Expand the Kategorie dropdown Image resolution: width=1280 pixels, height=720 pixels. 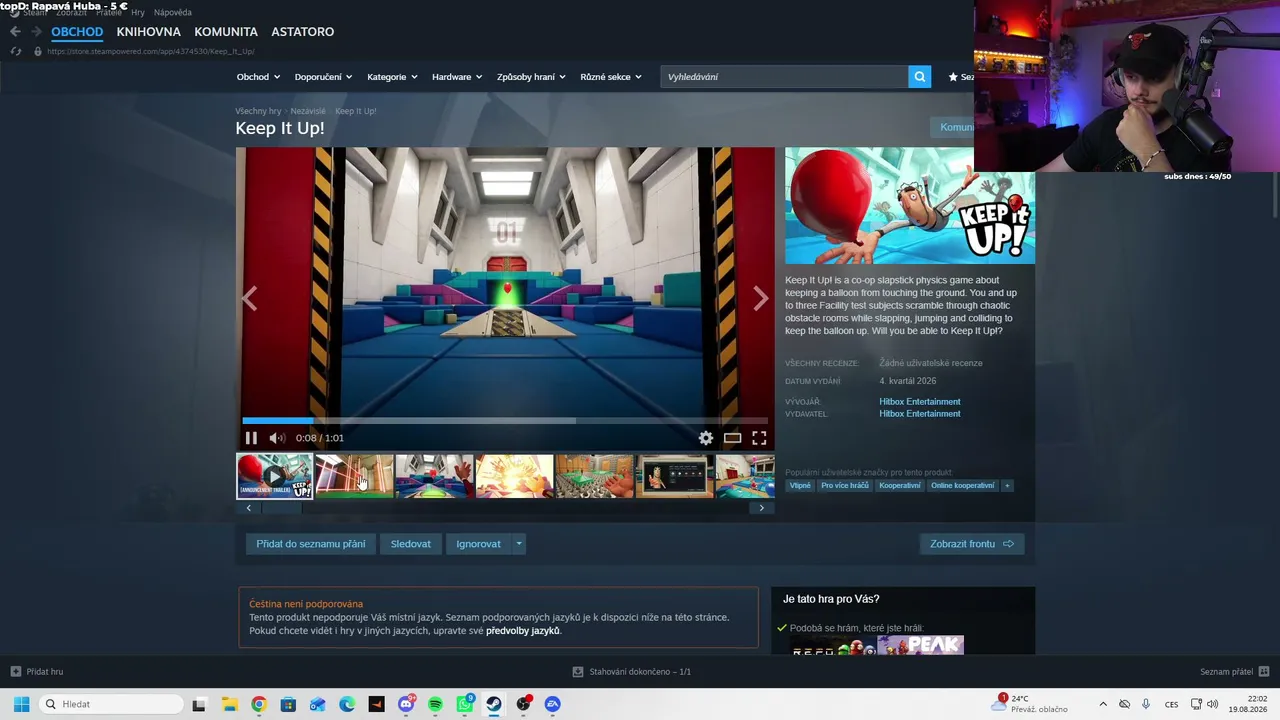392,77
